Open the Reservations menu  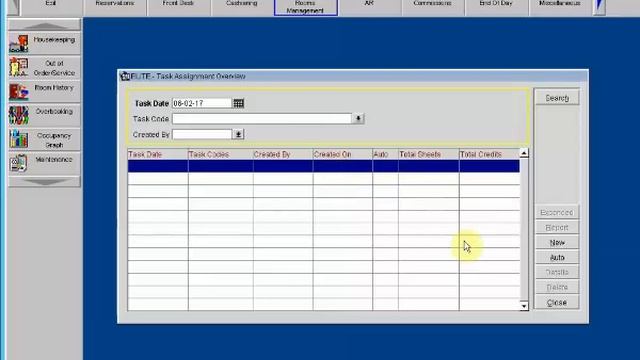tap(115, 7)
